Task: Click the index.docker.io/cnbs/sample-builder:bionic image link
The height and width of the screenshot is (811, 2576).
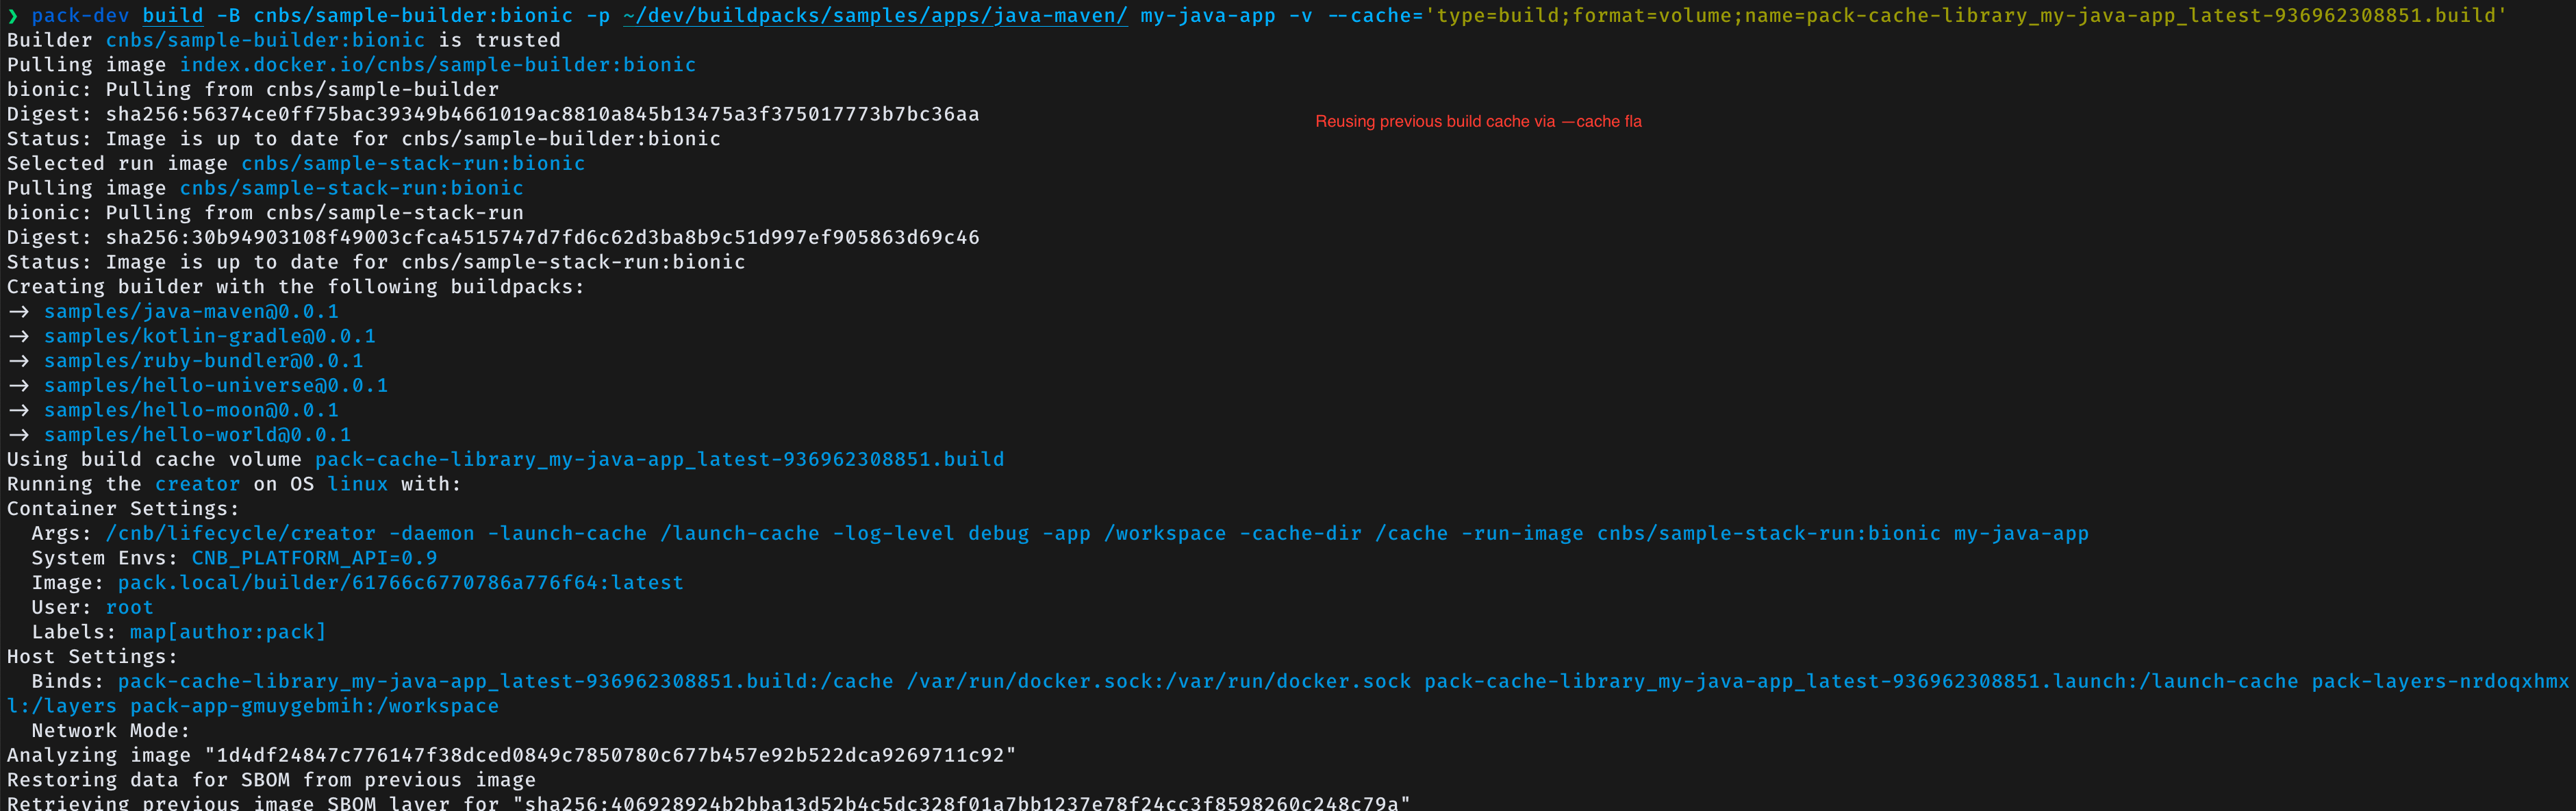Action: 437,65
